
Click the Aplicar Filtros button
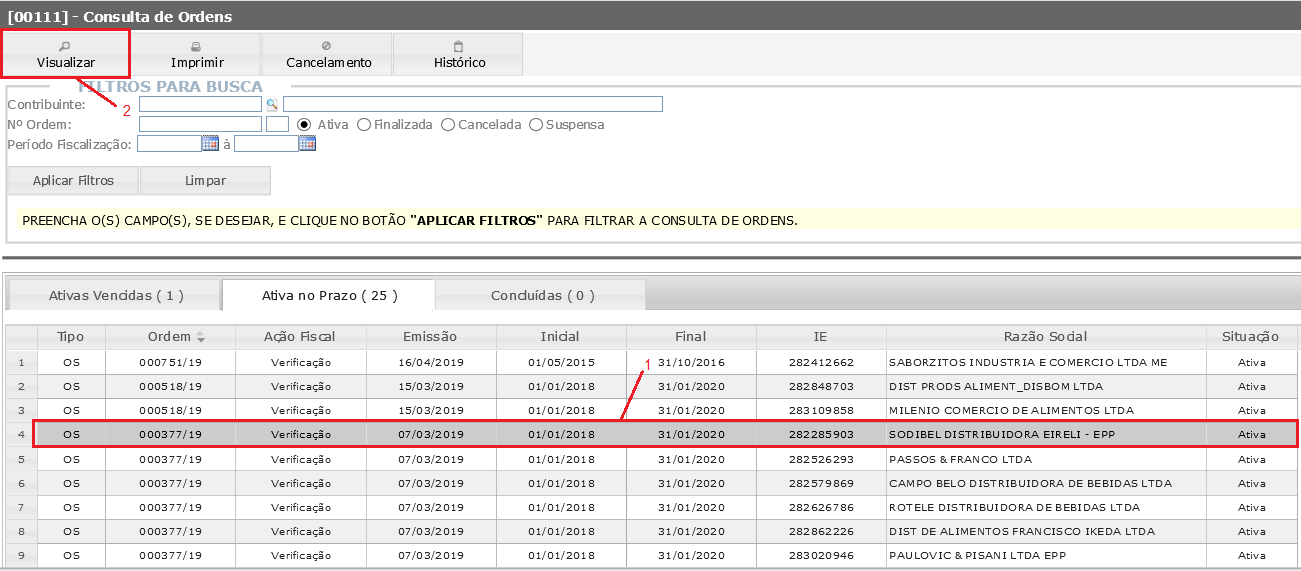click(73, 181)
